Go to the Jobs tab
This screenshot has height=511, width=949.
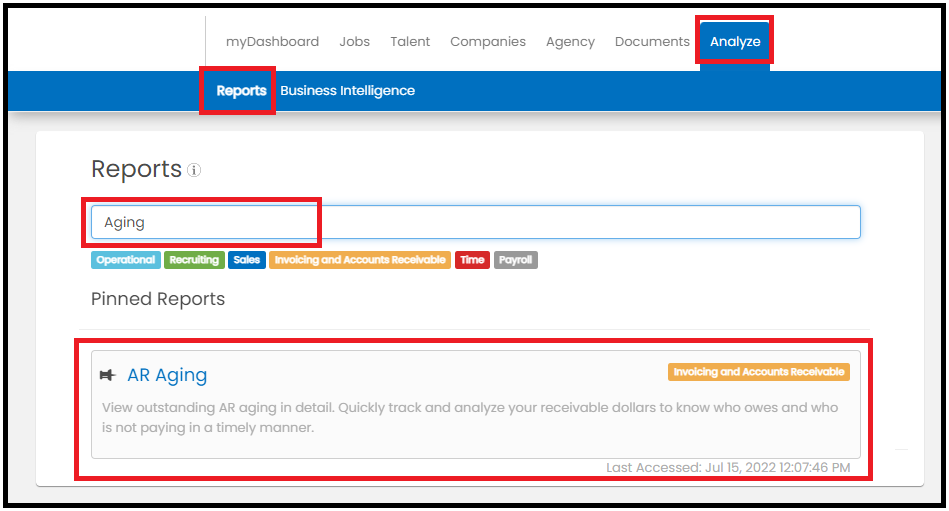coord(355,42)
